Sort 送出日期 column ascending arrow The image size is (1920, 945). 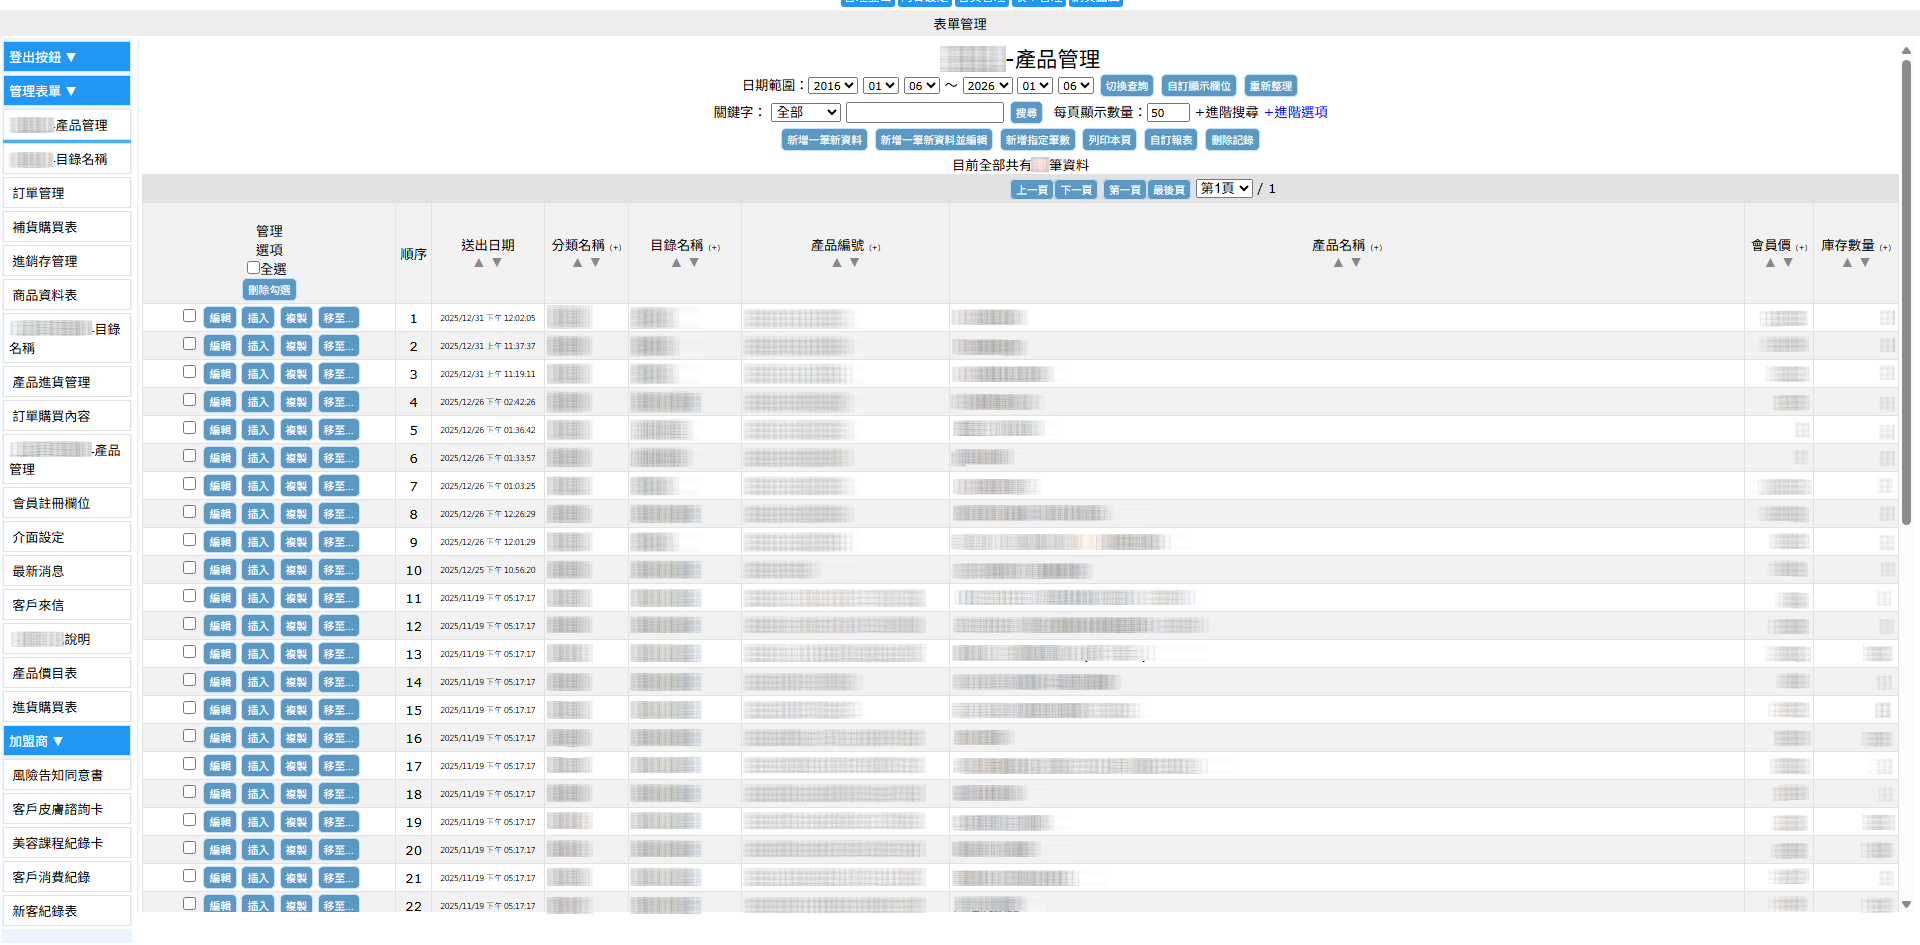point(479,263)
